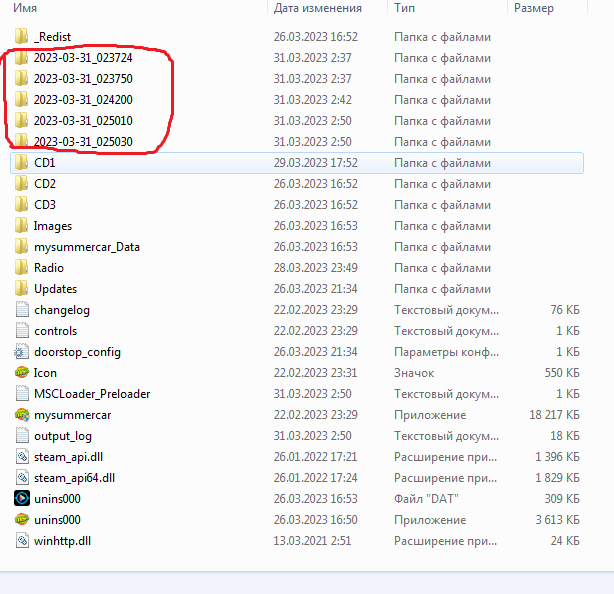Image resolution: width=614 pixels, height=594 pixels.
Task: Sort by the Размер column header
Action: pos(534,8)
